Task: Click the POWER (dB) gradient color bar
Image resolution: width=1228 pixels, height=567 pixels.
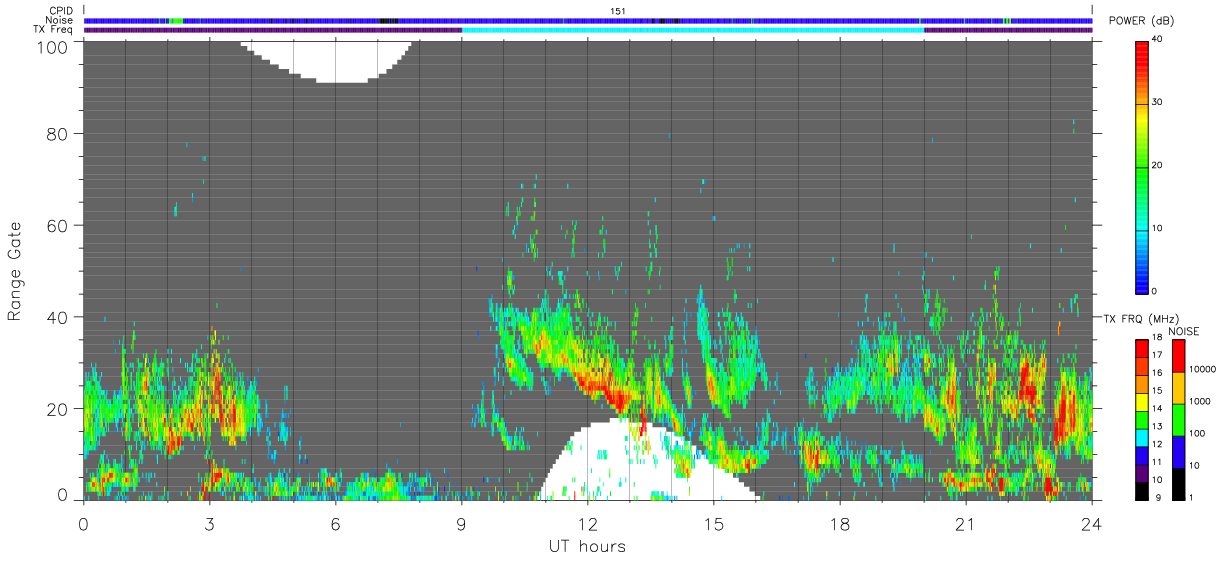Action: coord(1141,166)
